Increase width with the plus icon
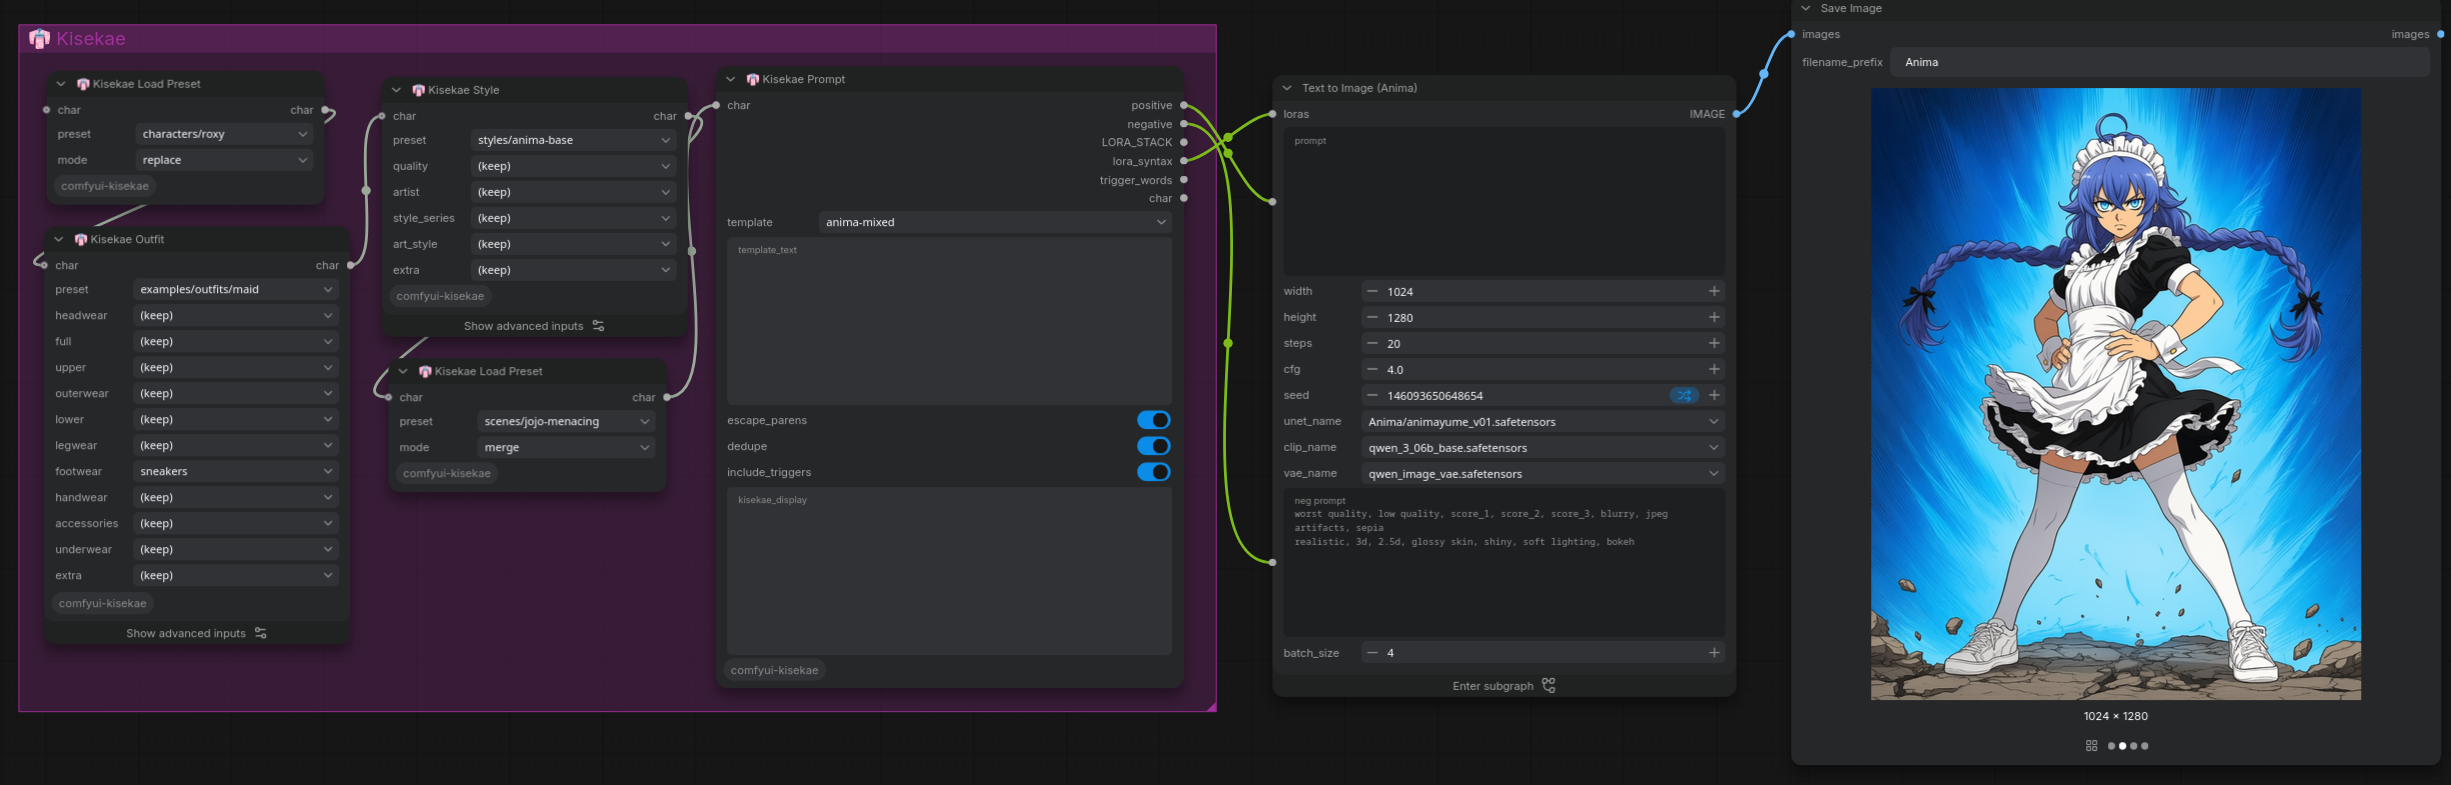Viewport: 2451px width, 785px height. [1714, 291]
